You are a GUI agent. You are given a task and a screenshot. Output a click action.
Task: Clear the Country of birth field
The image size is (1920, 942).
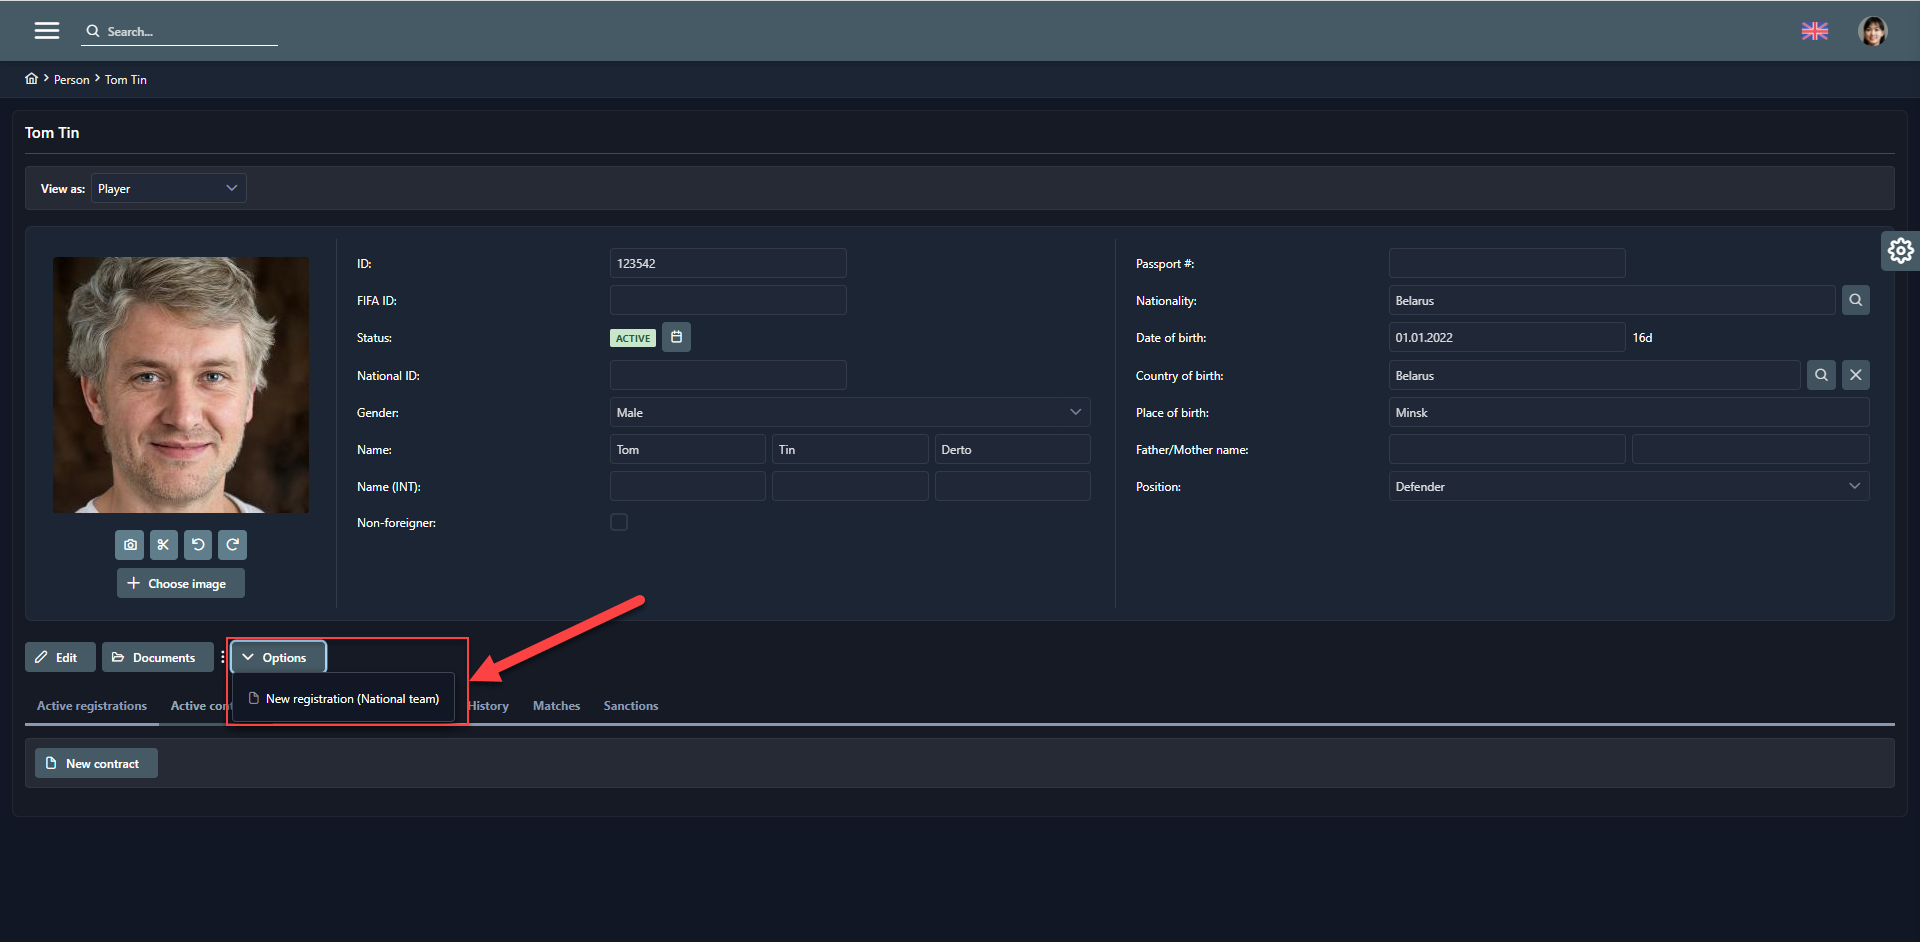coord(1855,375)
